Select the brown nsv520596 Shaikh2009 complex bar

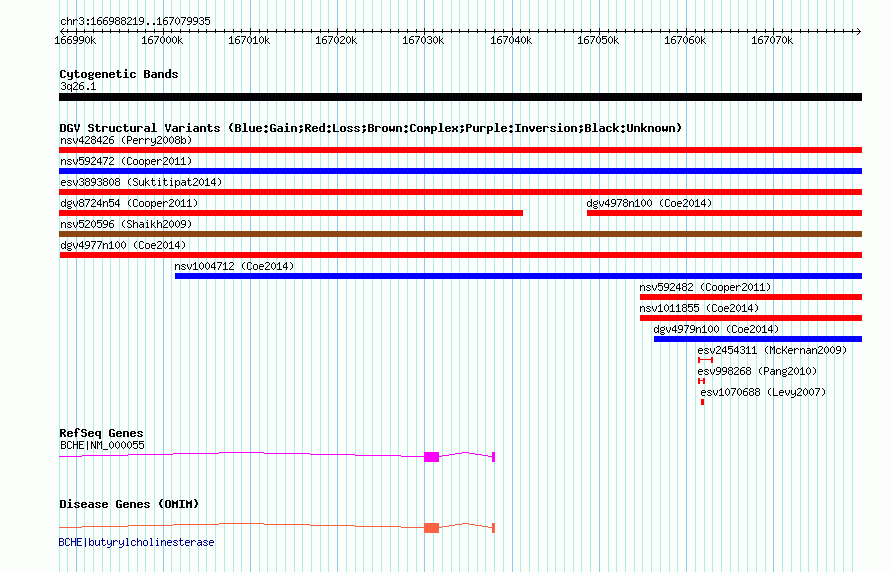(x=460, y=234)
